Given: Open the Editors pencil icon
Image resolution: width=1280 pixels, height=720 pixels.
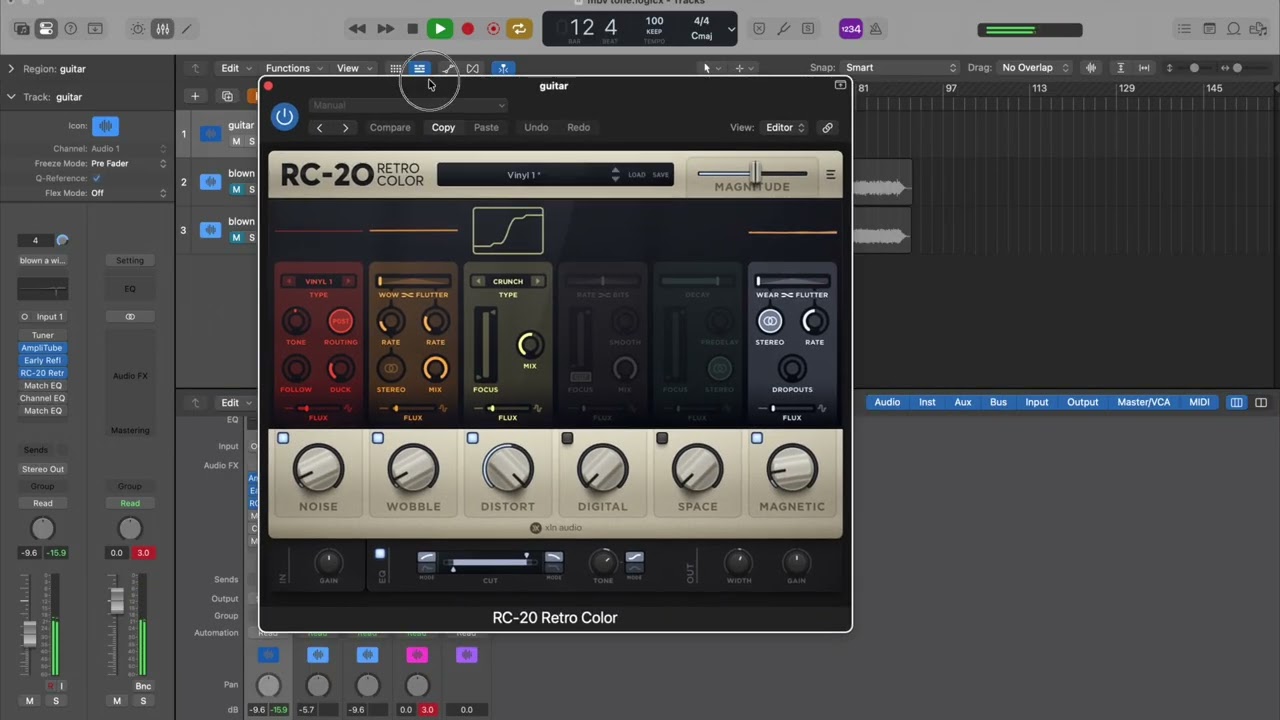Looking at the screenshot, I should [186, 29].
